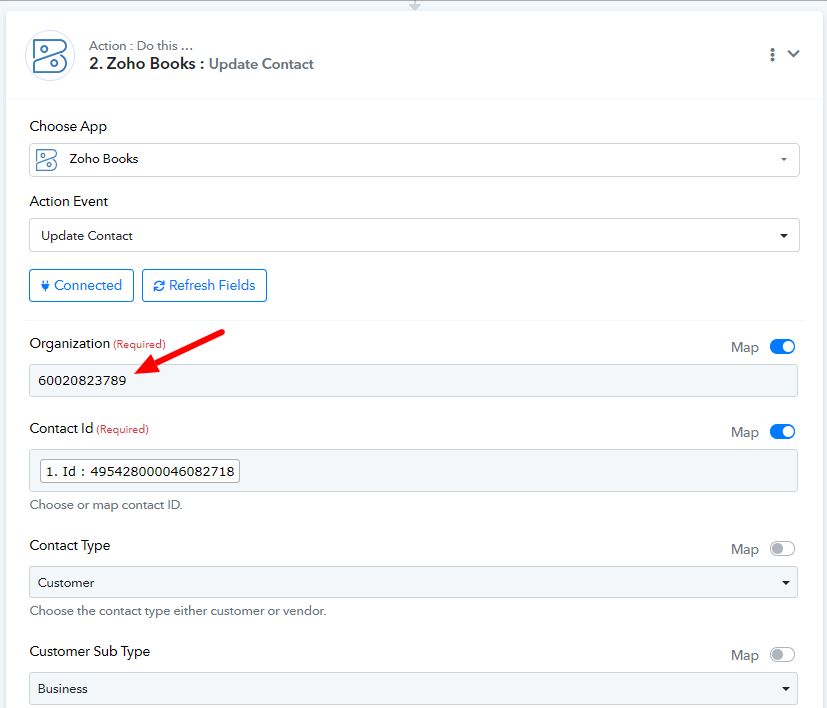This screenshot has height=708, width=827.
Task: Click 'Action : Do this ...' header text
Action: [x=141, y=46]
